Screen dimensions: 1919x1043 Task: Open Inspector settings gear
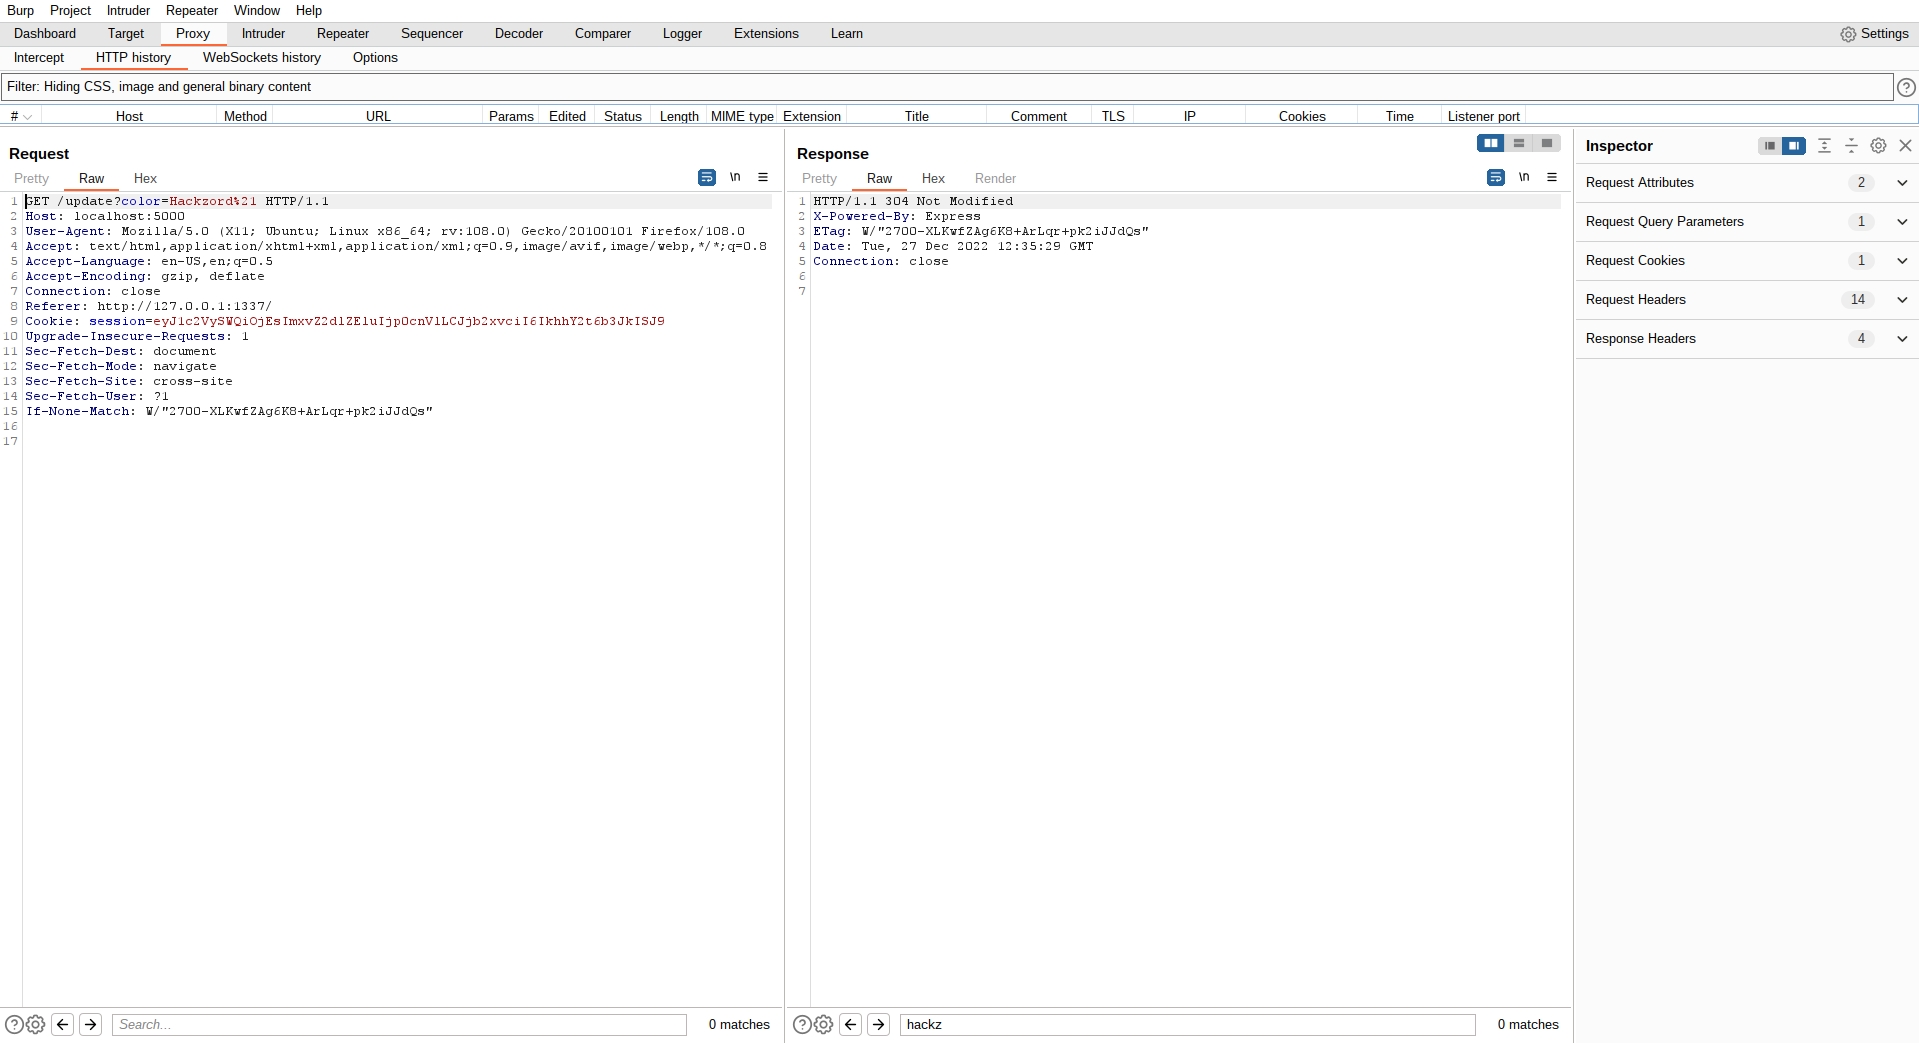[1878, 146]
